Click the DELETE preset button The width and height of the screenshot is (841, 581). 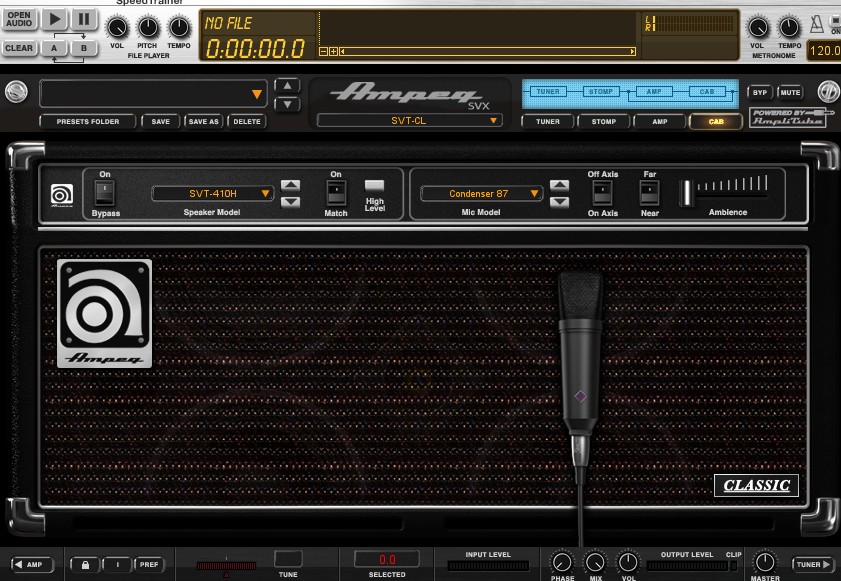247,122
